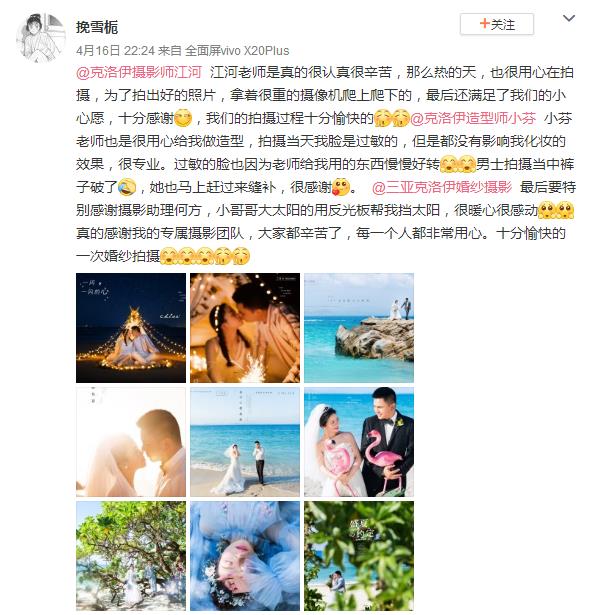Open the couple kissing with sparkler photo
The height and width of the screenshot is (615, 592).
[245, 328]
